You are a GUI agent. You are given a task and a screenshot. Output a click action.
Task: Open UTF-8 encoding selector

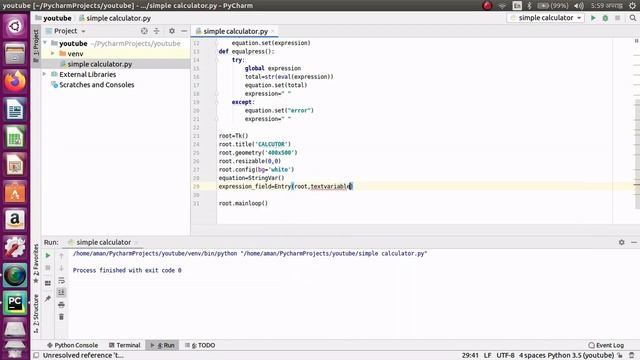pyautogui.click(x=505, y=356)
